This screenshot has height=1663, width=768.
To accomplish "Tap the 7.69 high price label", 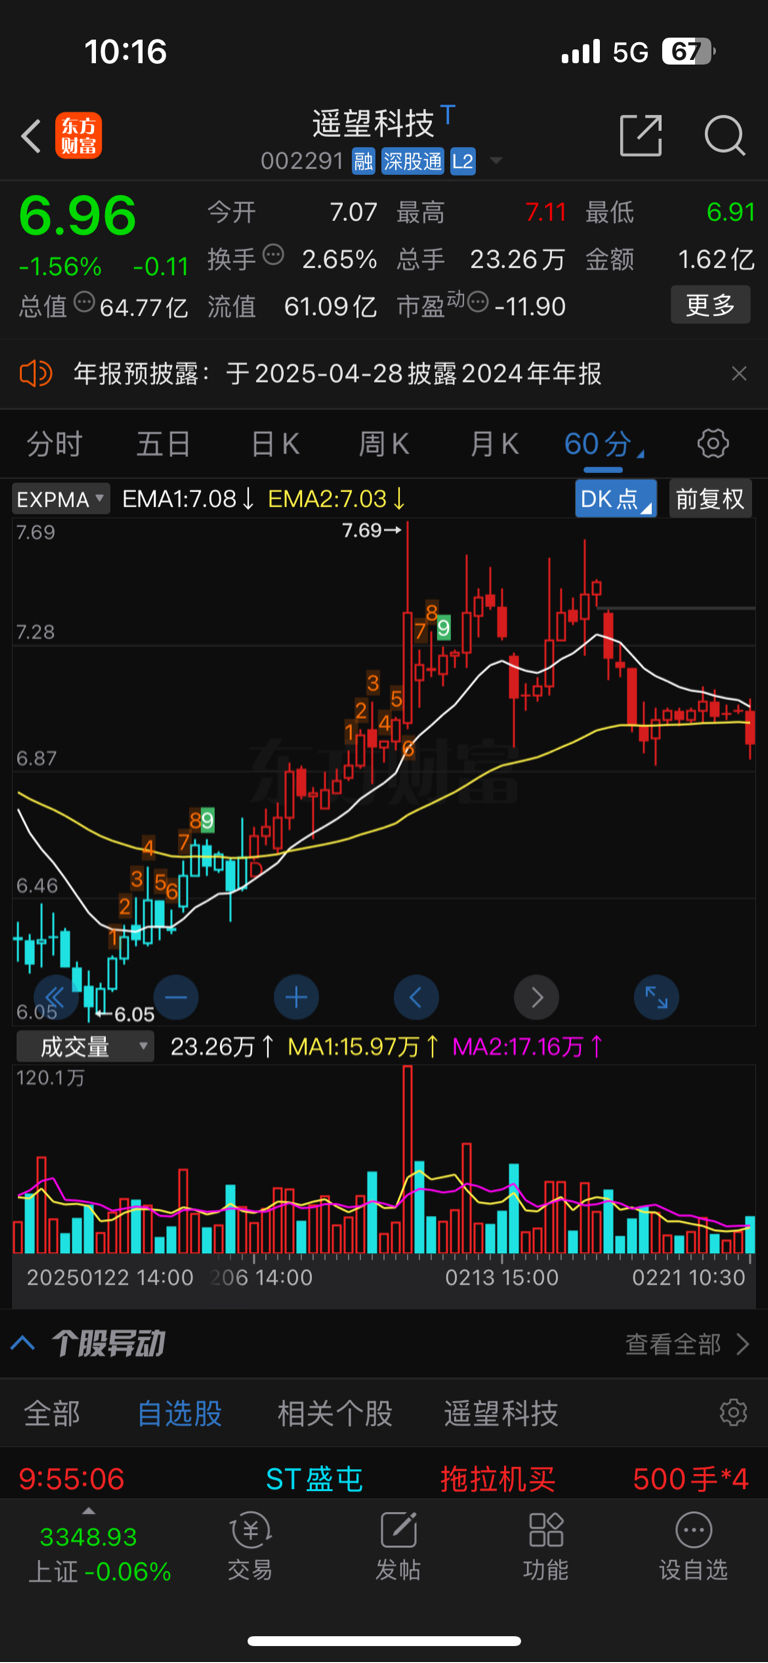I will (371, 530).
